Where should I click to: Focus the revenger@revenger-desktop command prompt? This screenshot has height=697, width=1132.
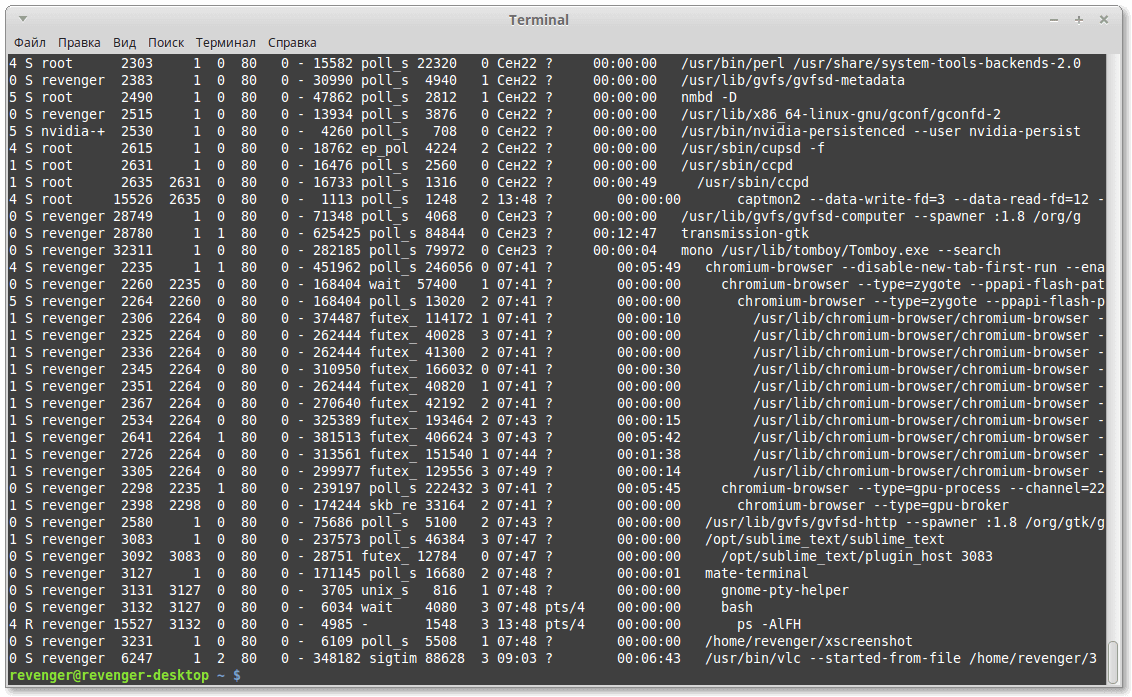tap(125, 675)
